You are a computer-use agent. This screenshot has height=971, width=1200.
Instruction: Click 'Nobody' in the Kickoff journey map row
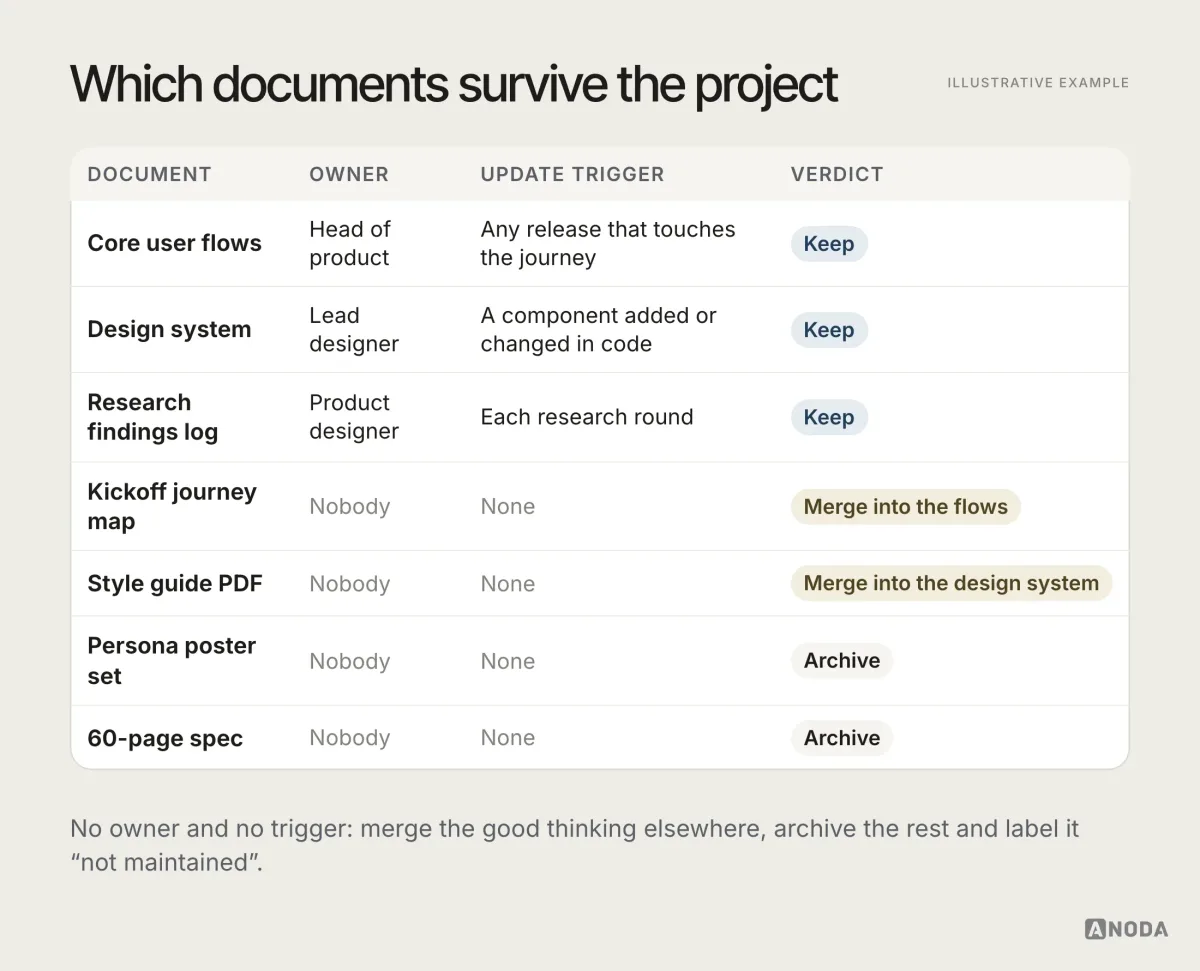pos(349,506)
